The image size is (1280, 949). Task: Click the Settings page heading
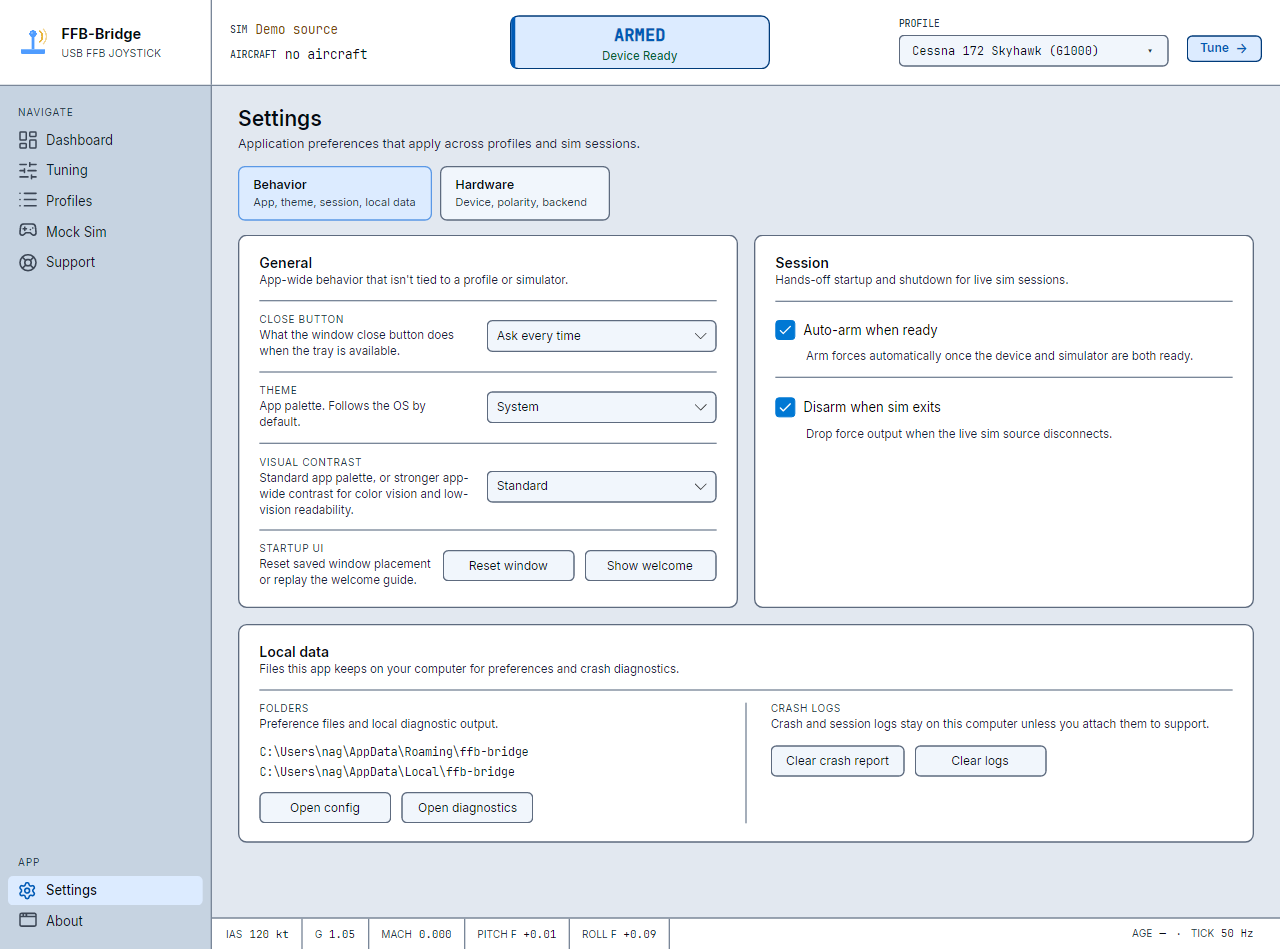[280, 118]
